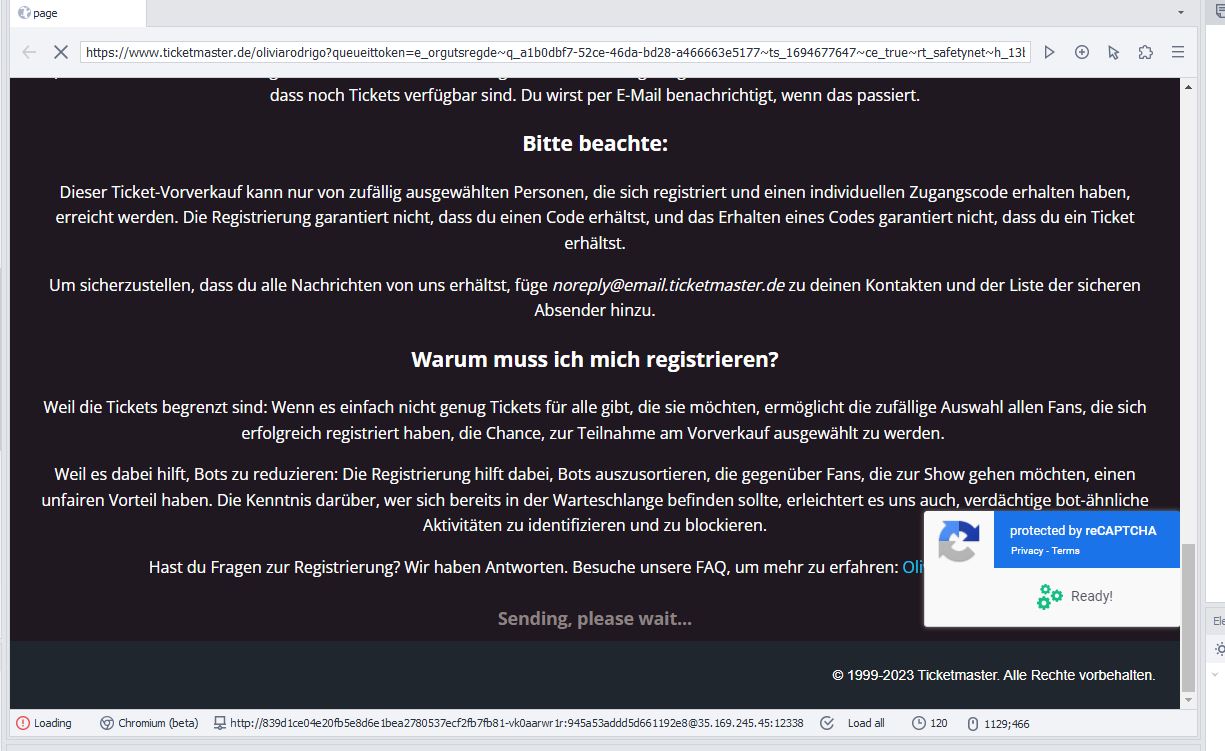Open the extensions puzzle-piece icon
Screen dimensions: 1225x751
coord(1146,52)
